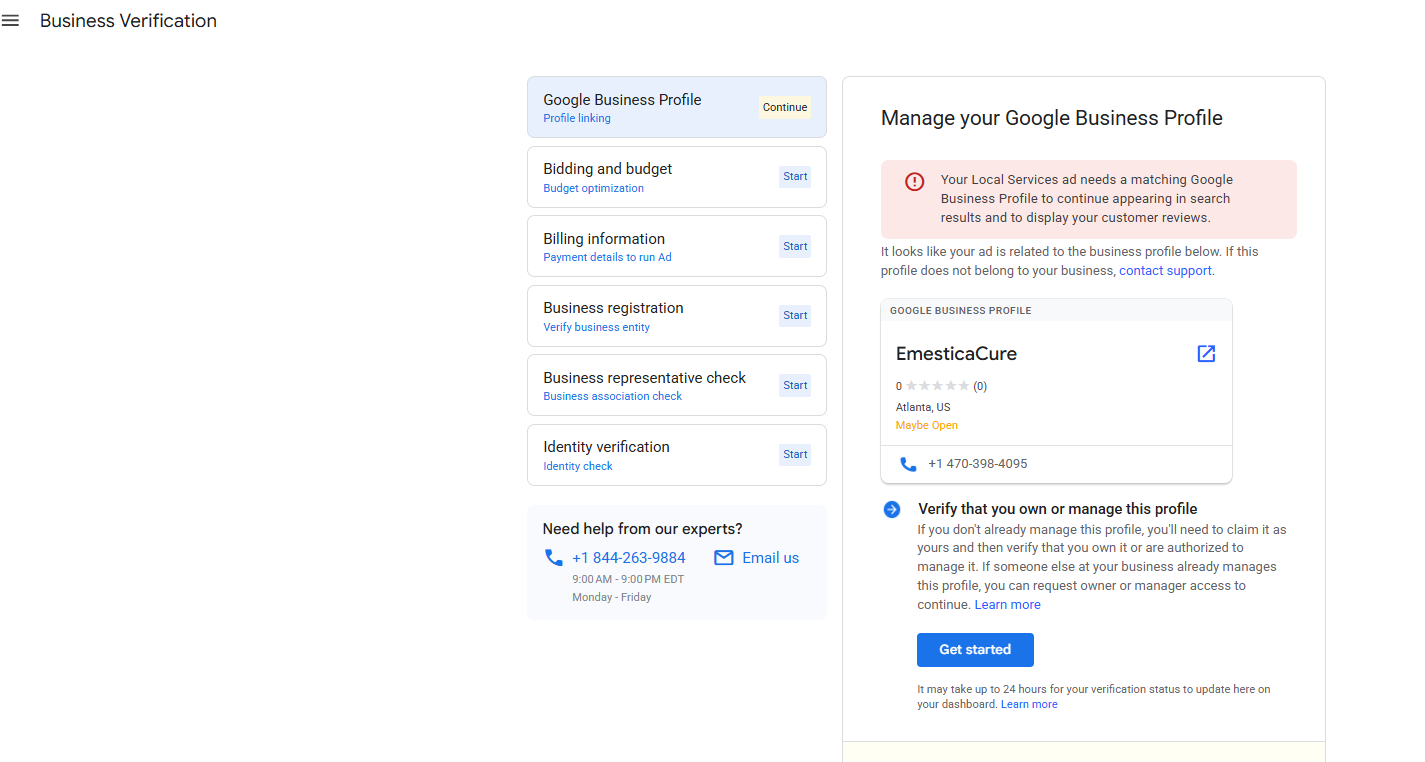Click the Identity check subtitle
The width and height of the screenshot is (1425, 762).
(x=578, y=466)
